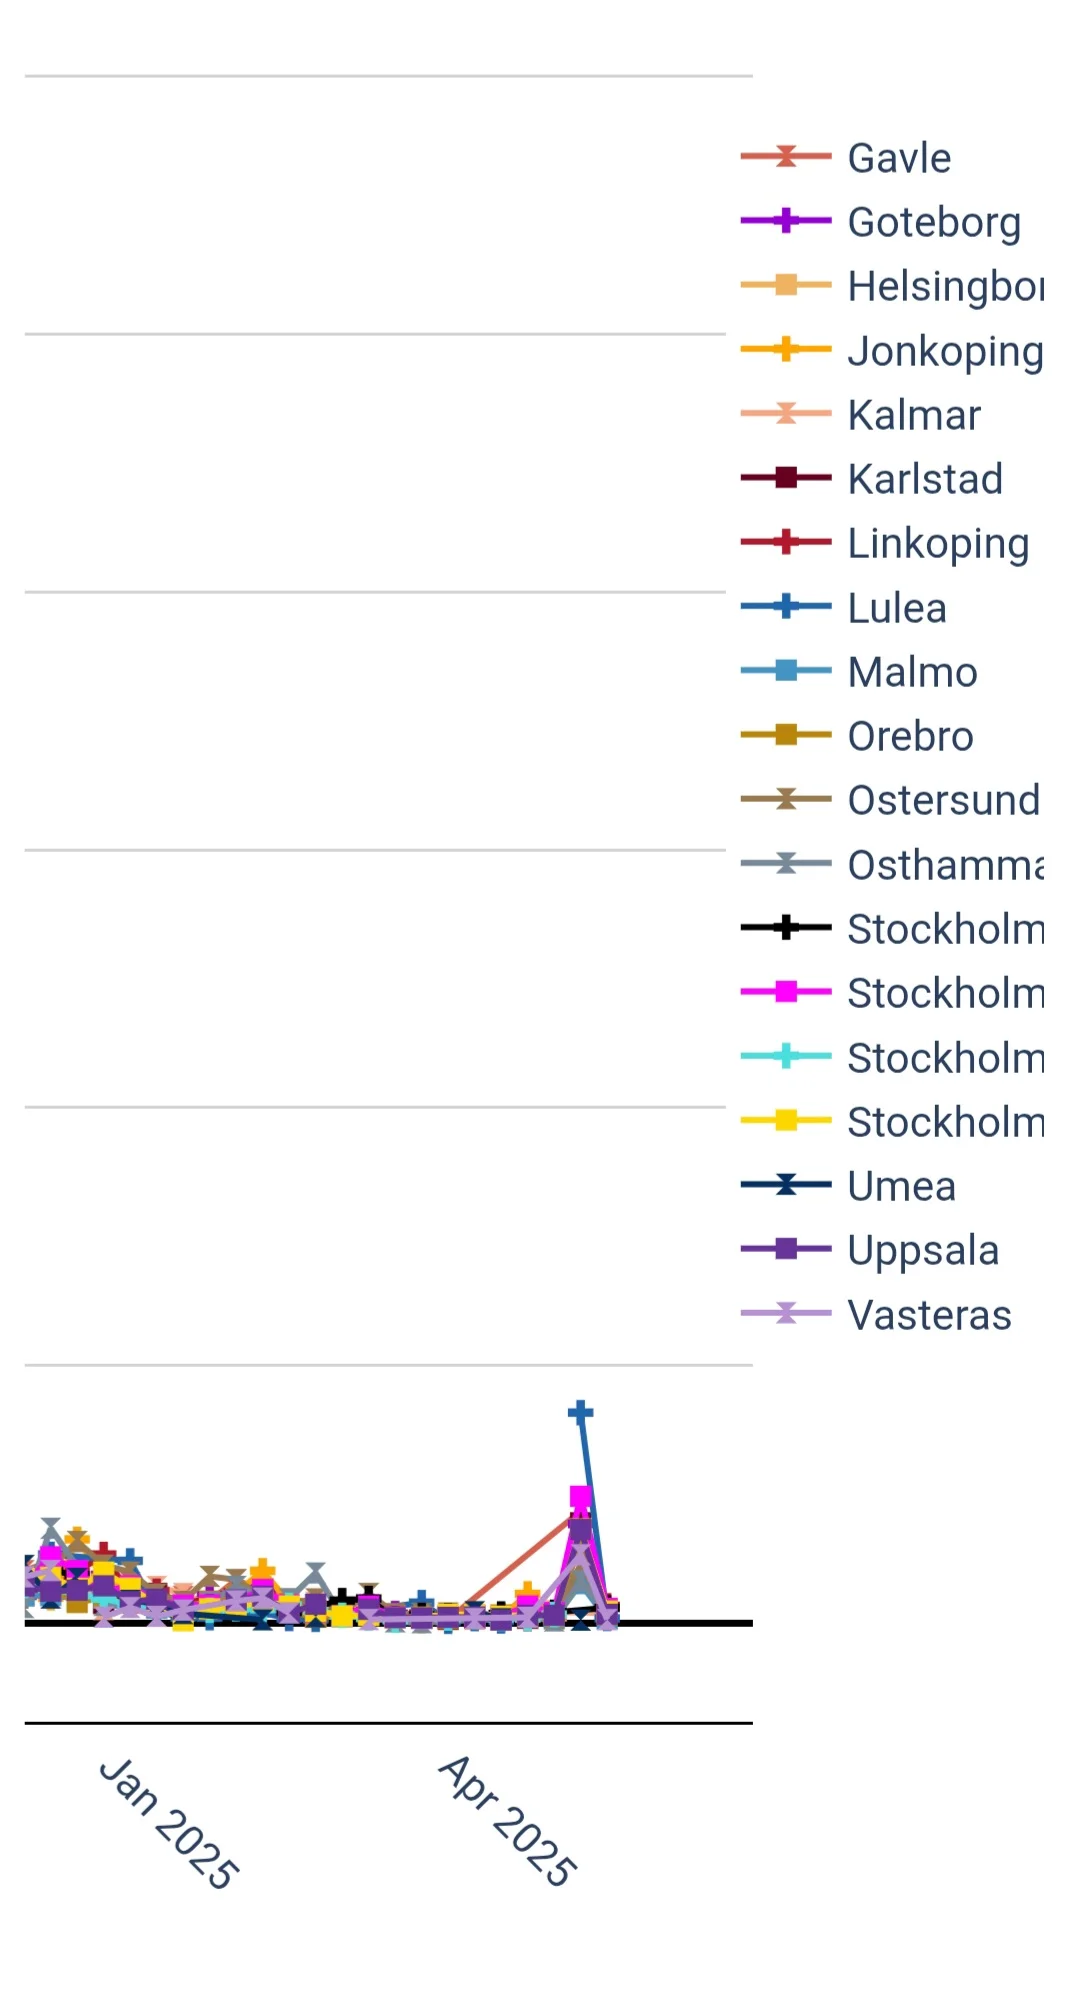This screenshot has height=2013, width=1080.
Task: Click the Kalmar legend line symbol
Action: tap(786, 413)
